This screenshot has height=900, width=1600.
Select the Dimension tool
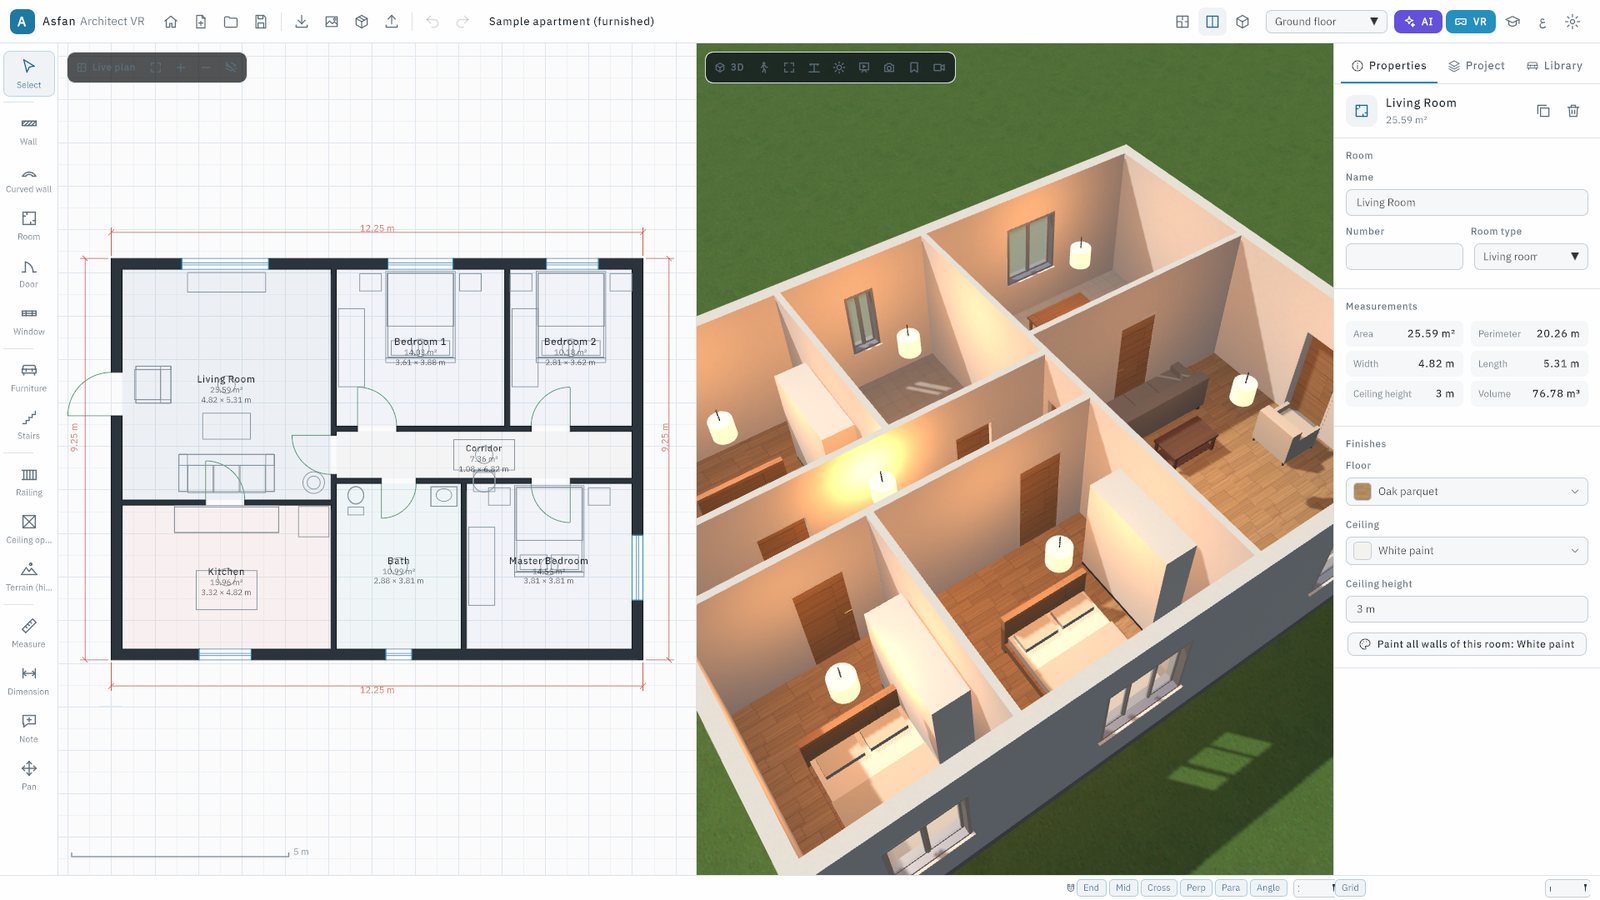29,681
